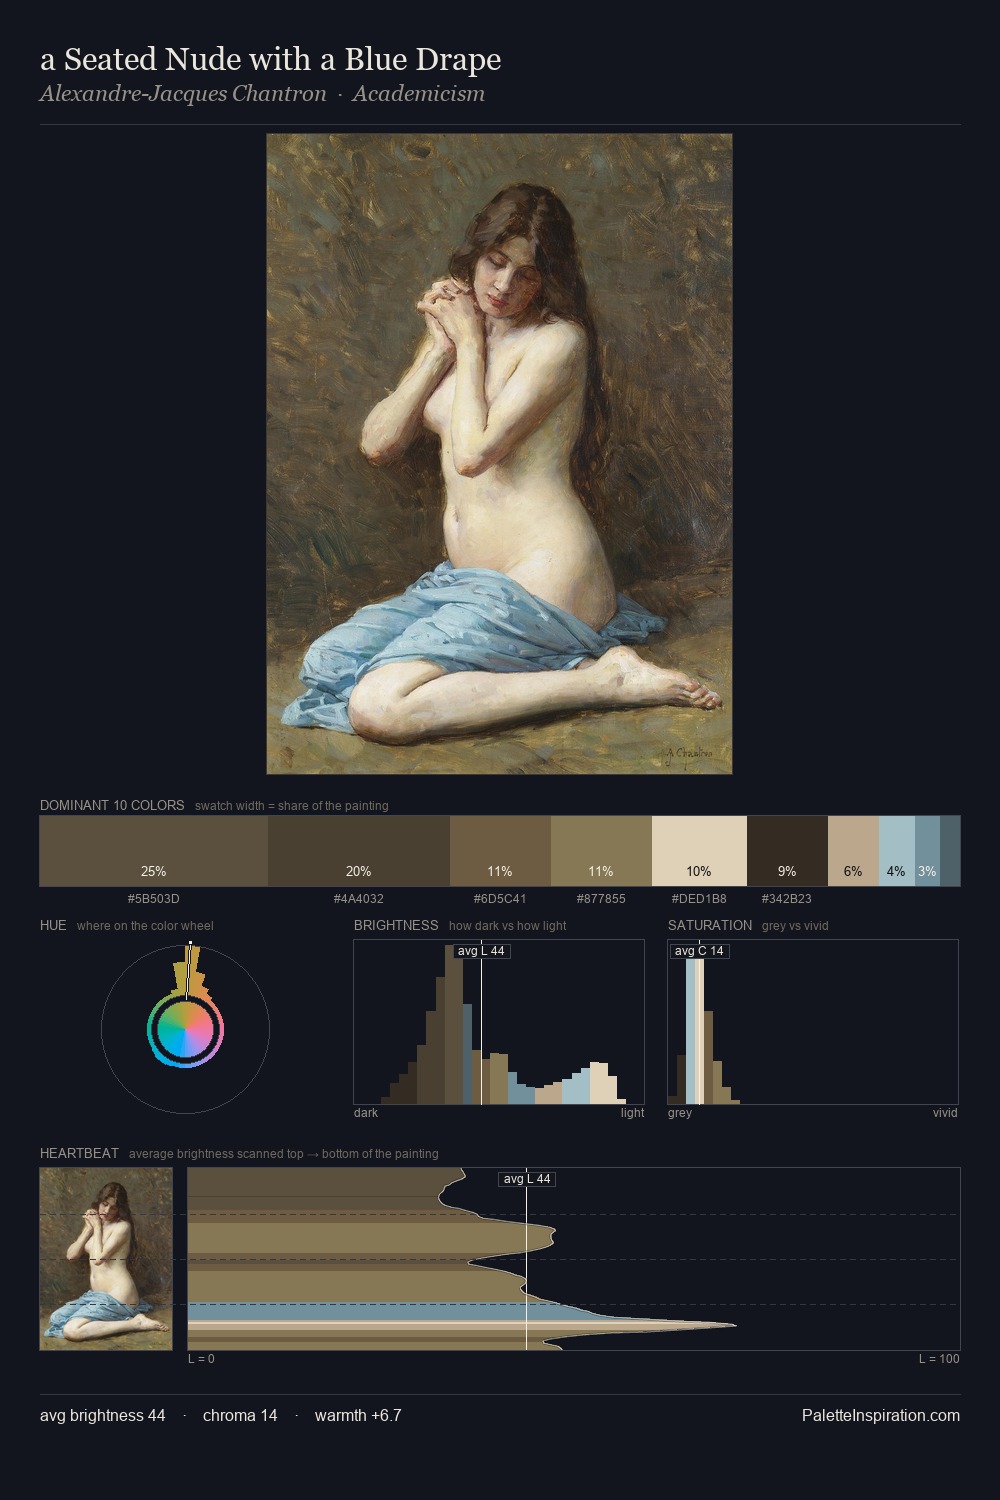Click hex code #4A4032

point(359,899)
